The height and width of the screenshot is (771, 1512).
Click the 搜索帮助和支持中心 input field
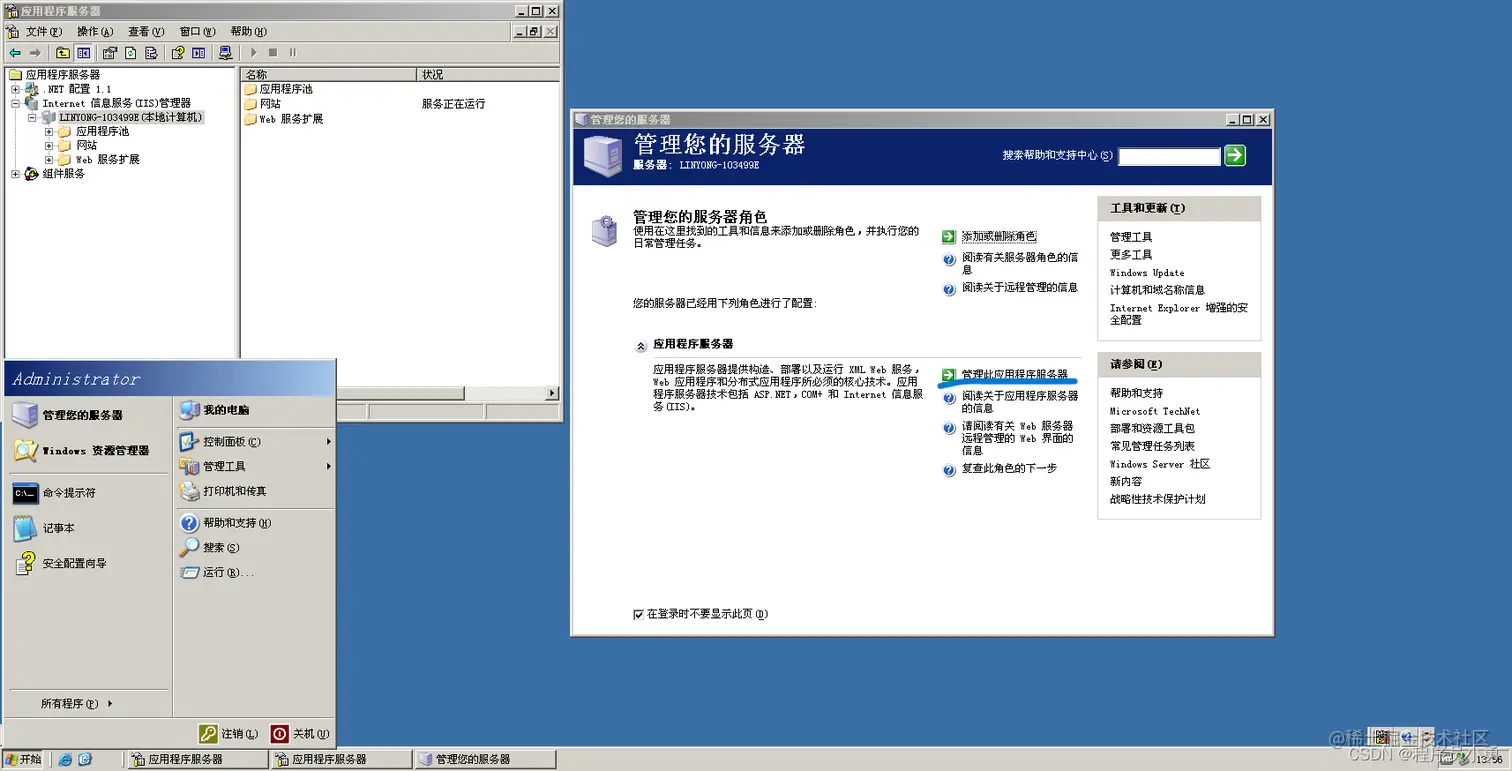coord(1169,156)
